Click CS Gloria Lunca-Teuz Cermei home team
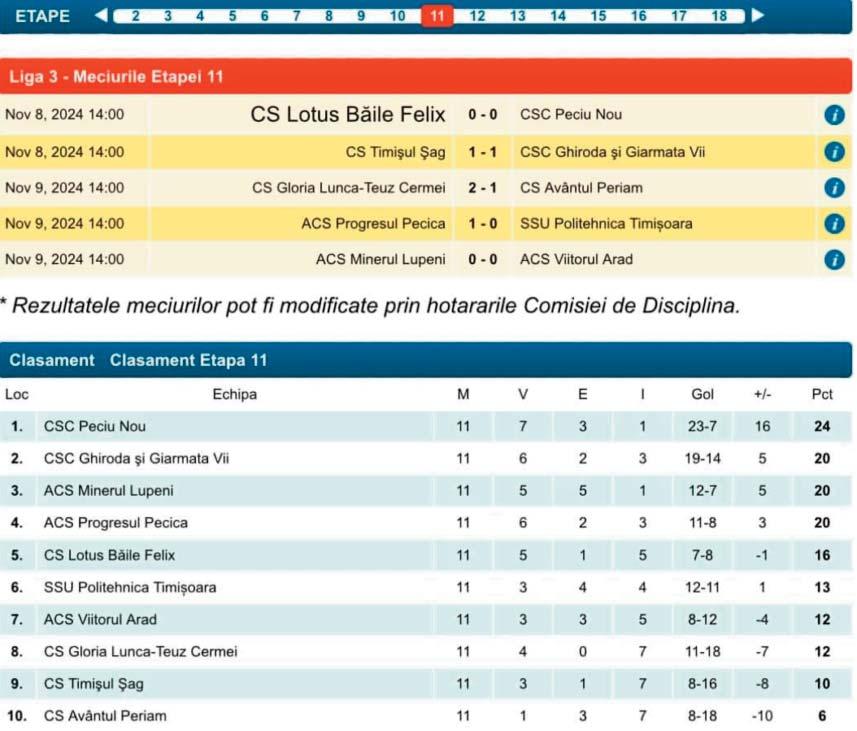 [349, 188]
